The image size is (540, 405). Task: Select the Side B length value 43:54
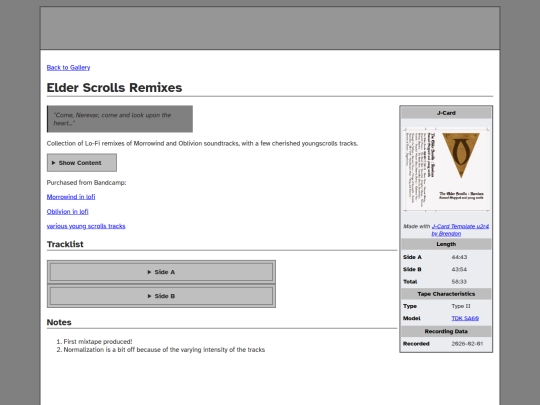pyautogui.click(x=459, y=269)
